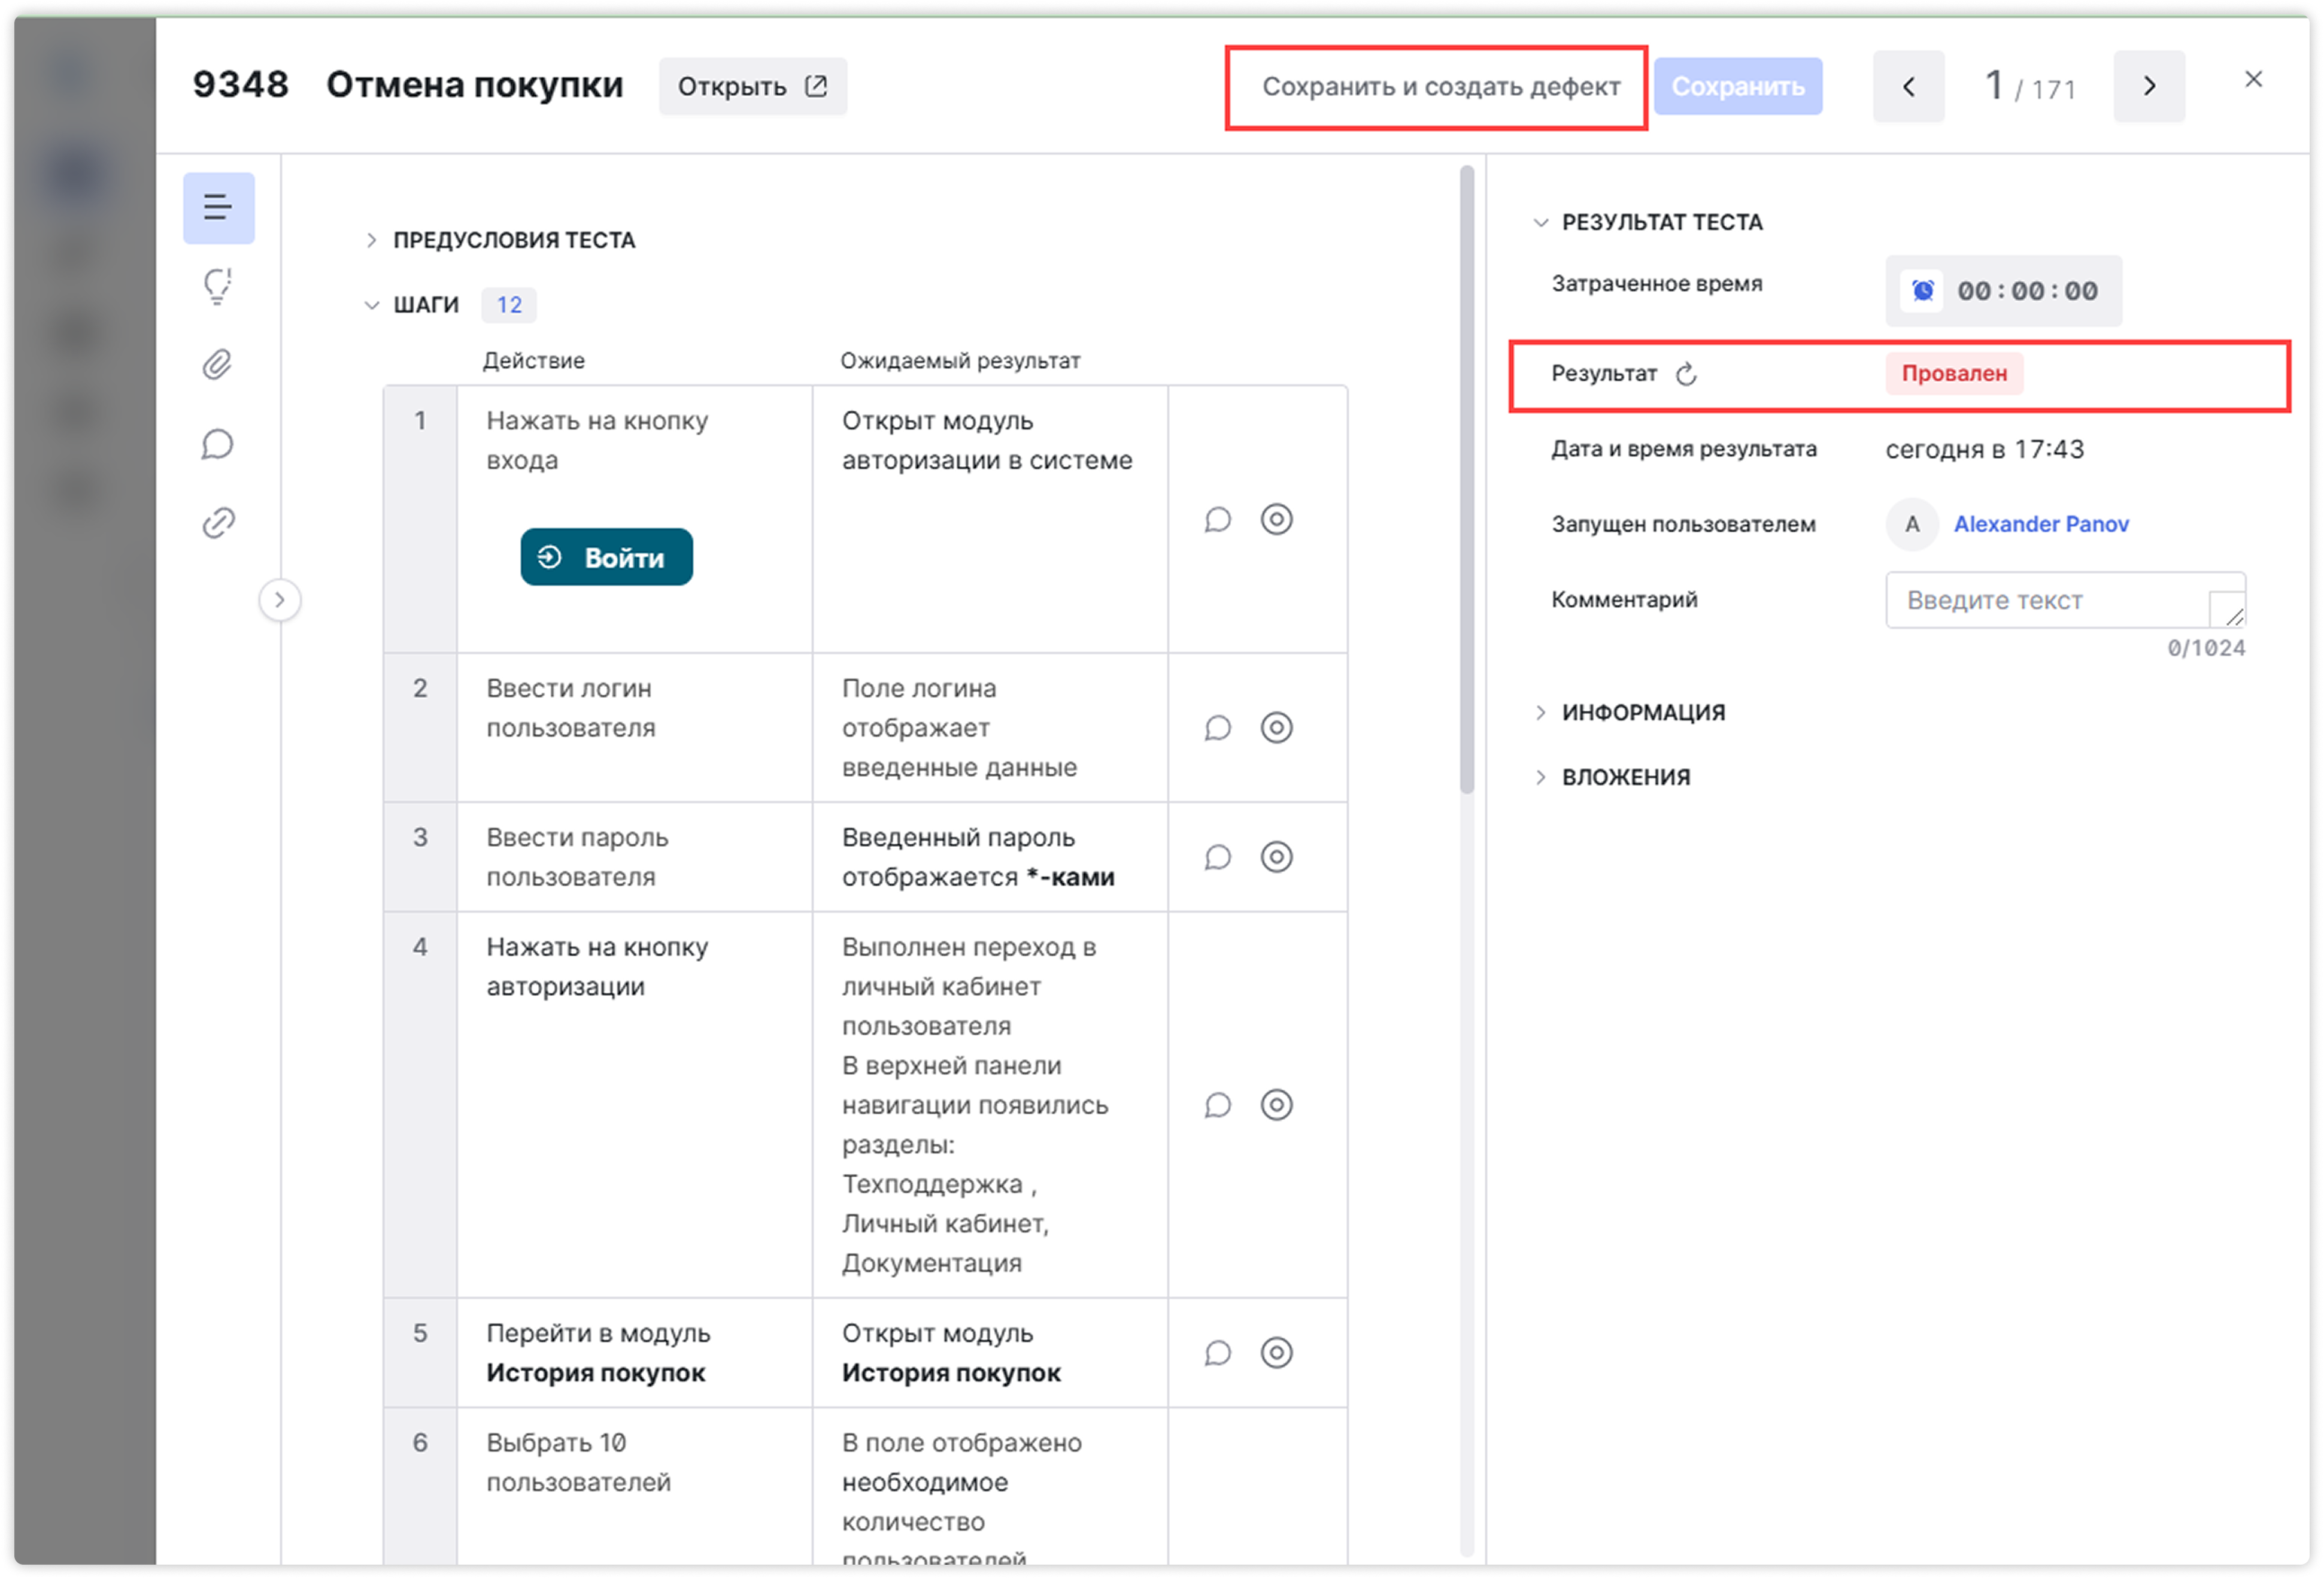Open the steps list view in sidebar

click(x=218, y=208)
